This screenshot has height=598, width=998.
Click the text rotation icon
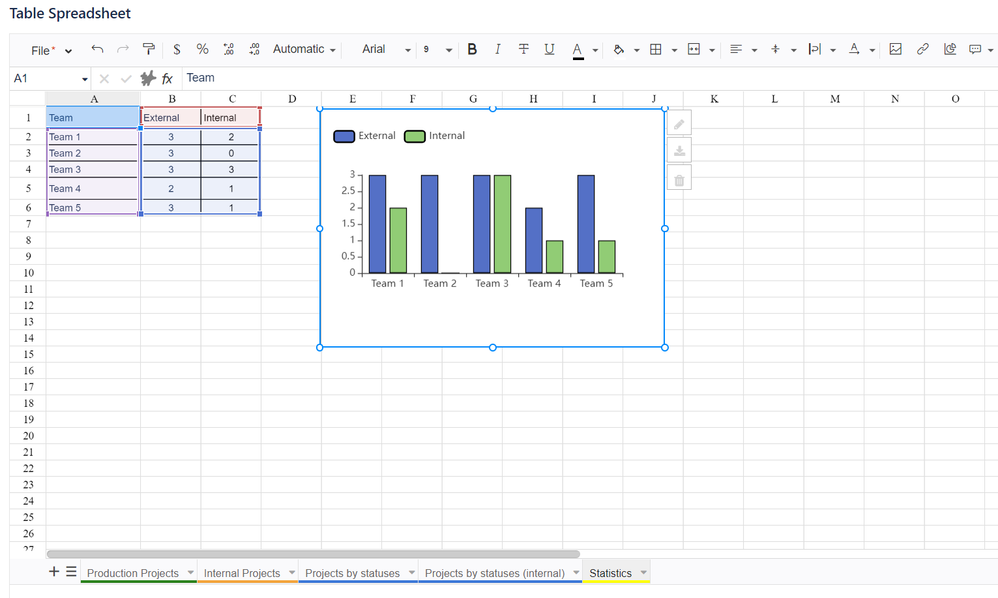[x=854, y=49]
